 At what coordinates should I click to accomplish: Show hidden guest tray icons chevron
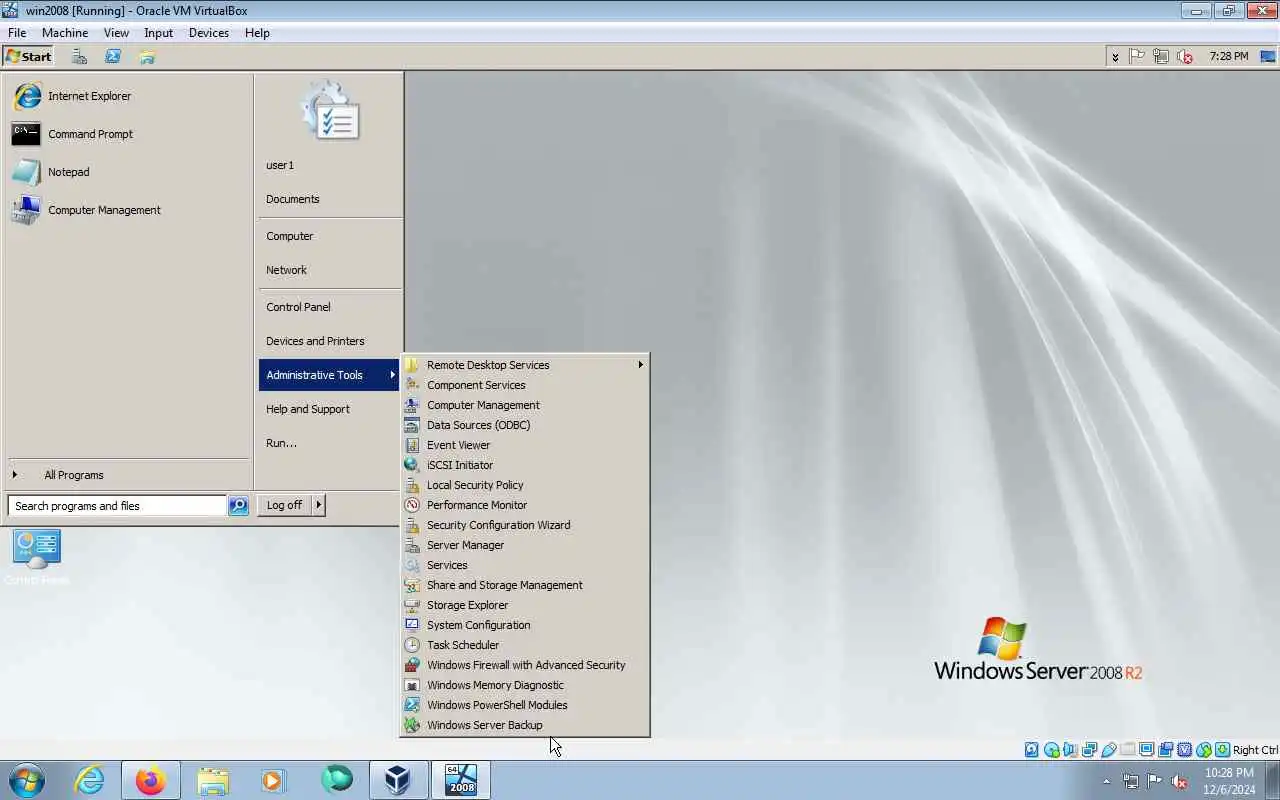(1115, 57)
